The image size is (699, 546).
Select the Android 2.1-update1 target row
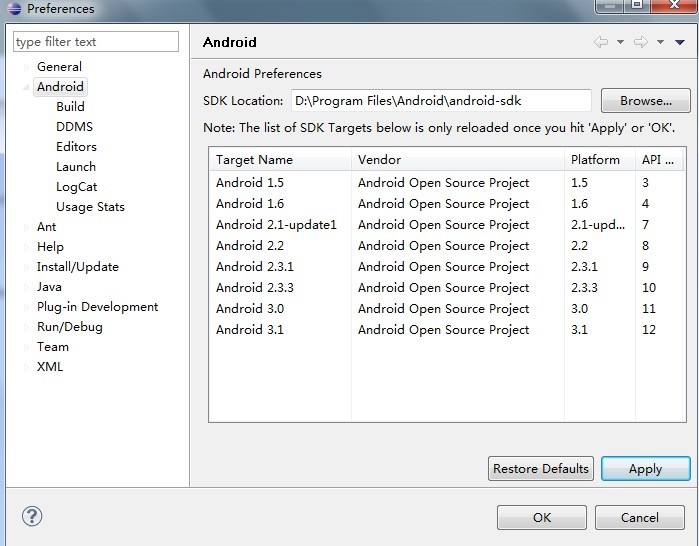click(447, 225)
